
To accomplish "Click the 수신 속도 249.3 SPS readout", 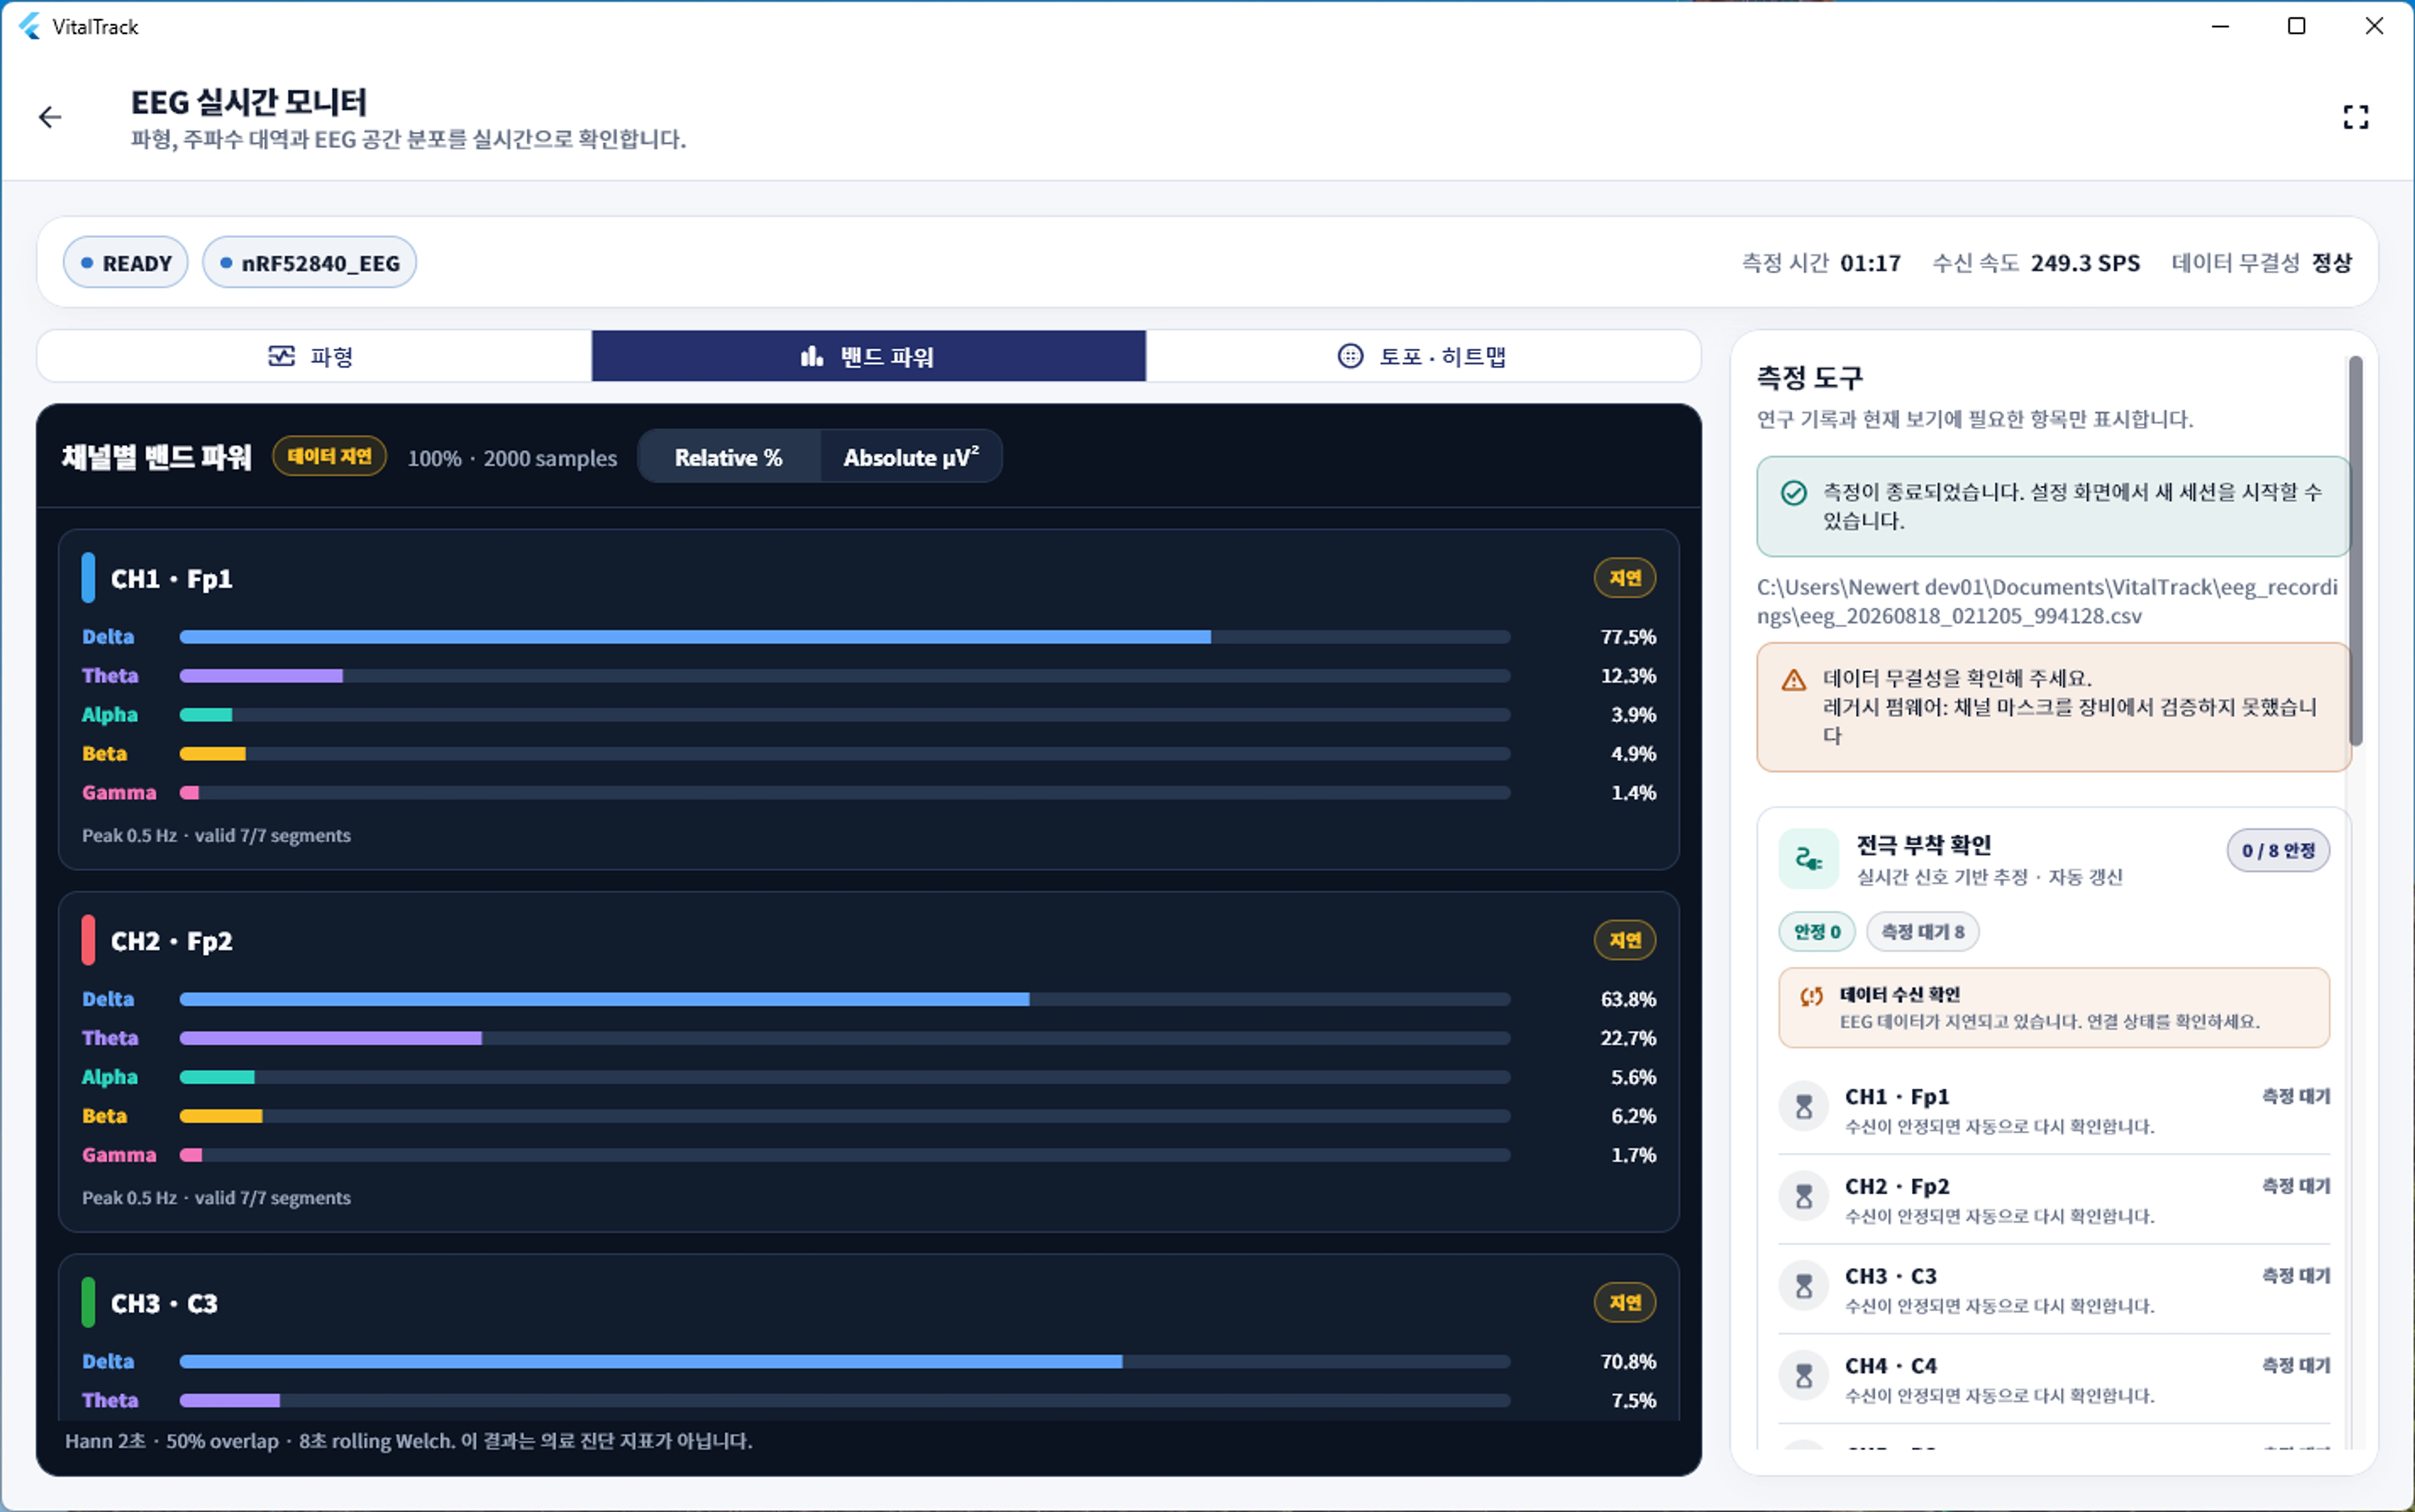I will pos(2036,263).
